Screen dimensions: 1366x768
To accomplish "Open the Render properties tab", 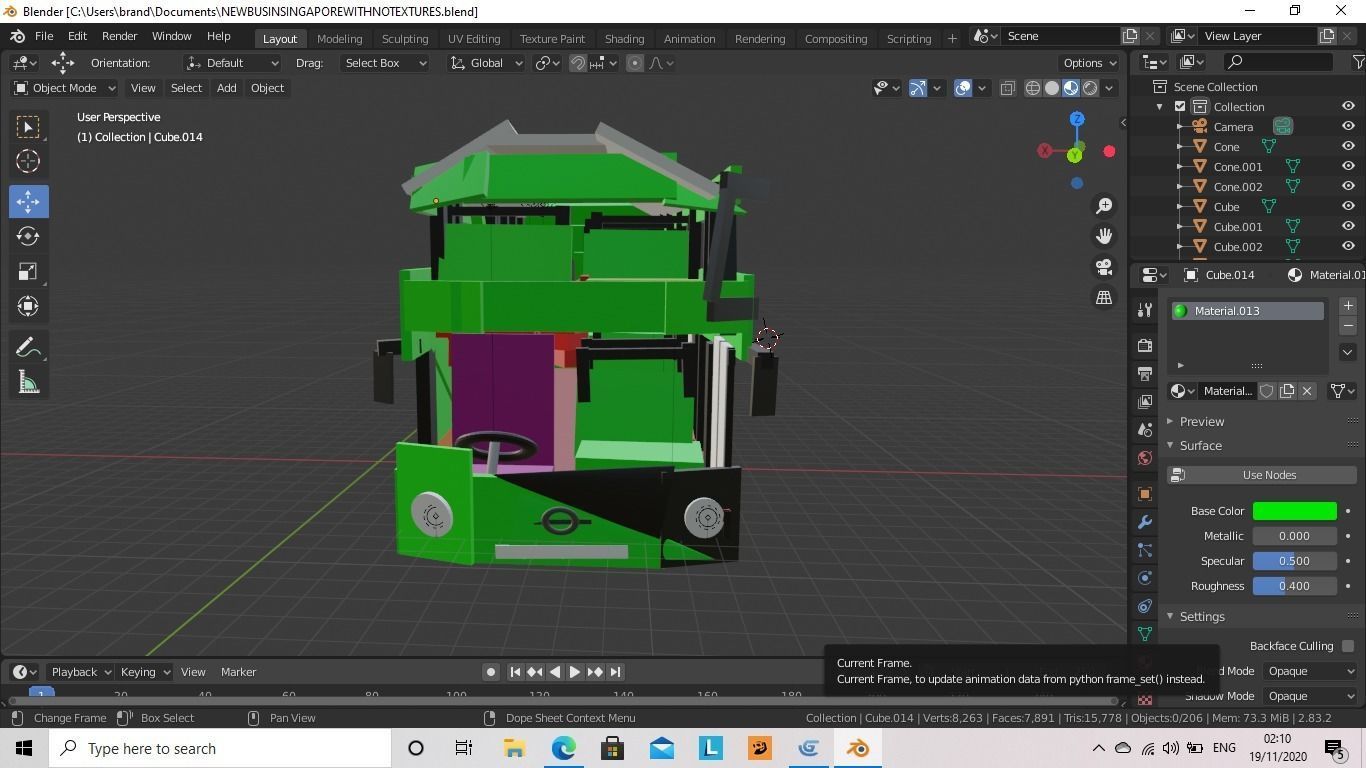I will tap(1145, 345).
